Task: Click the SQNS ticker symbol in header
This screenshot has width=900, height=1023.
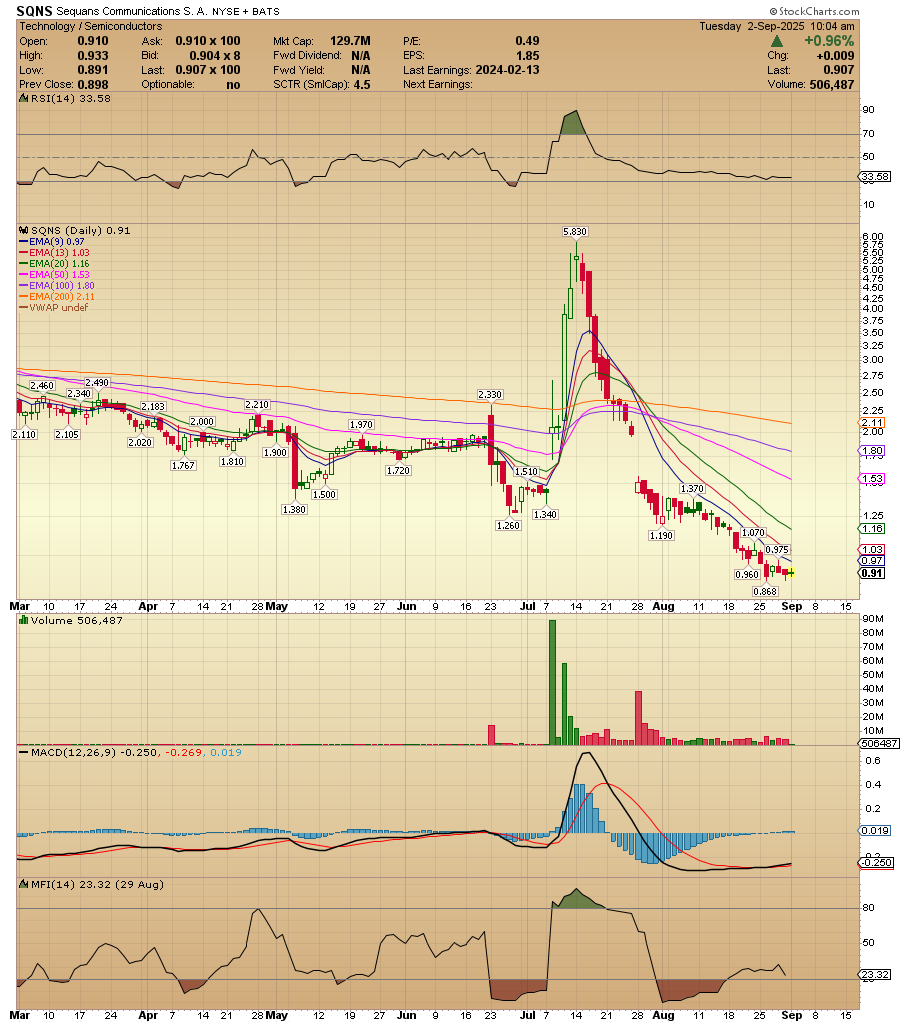Action: tap(35, 11)
